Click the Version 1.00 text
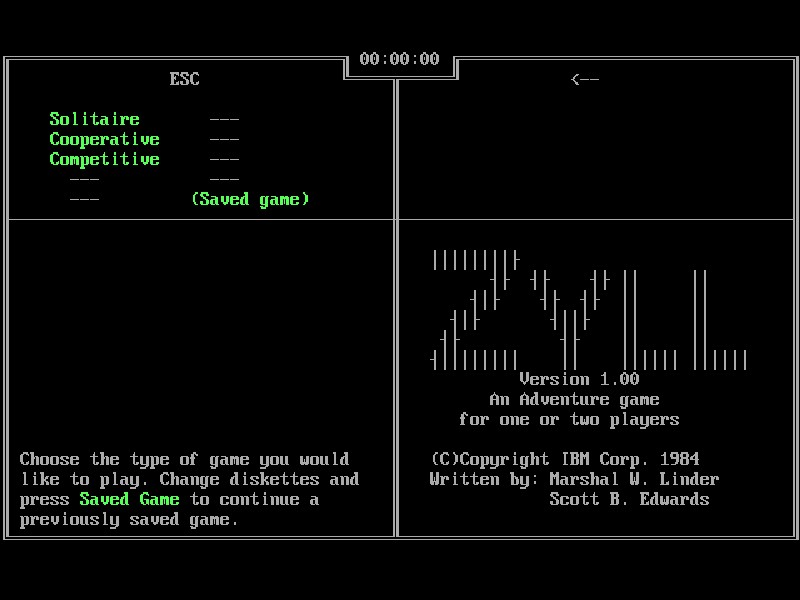This screenshot has width=800, height=600. click(x=579, y=379)
